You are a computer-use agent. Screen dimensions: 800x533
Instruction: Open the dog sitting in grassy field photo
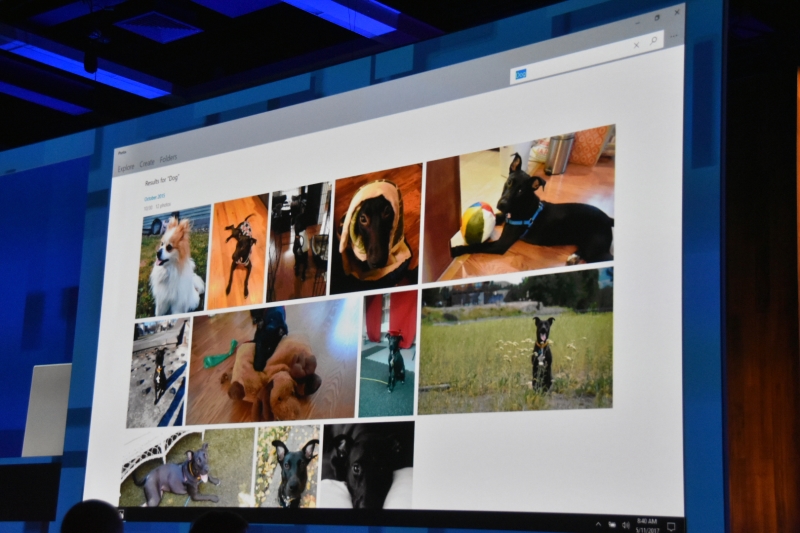coord(515,341)
